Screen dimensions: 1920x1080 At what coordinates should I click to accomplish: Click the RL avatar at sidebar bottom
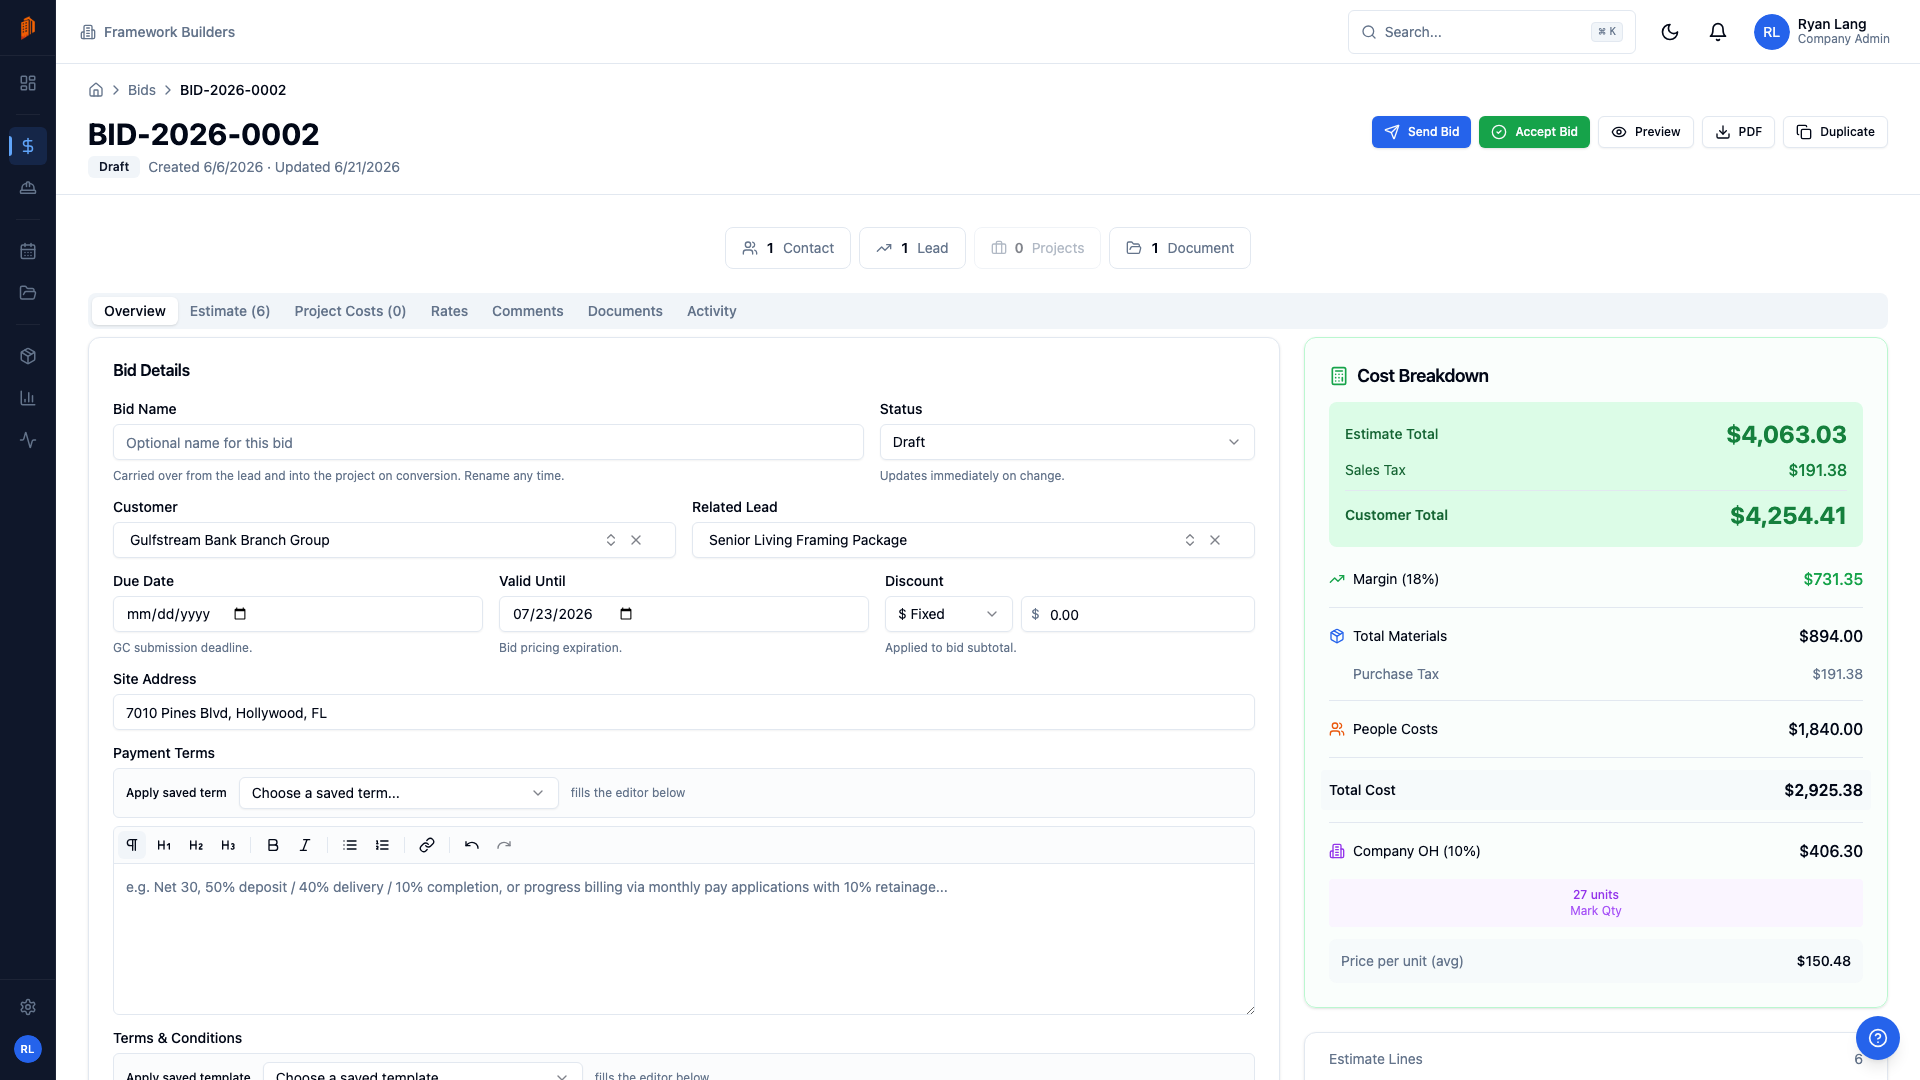pos(28,1049)
